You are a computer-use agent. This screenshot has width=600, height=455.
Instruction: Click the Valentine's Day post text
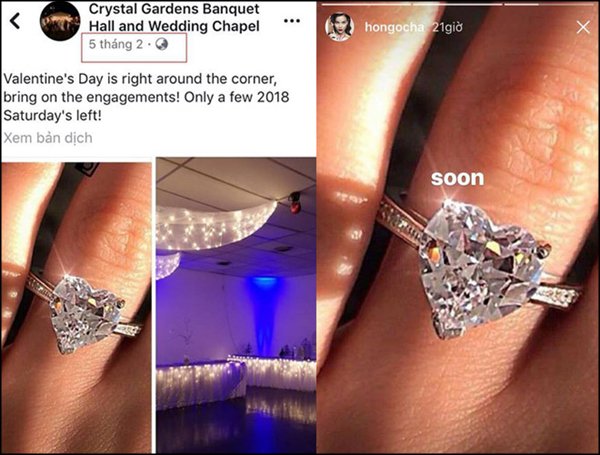[146, 97]
